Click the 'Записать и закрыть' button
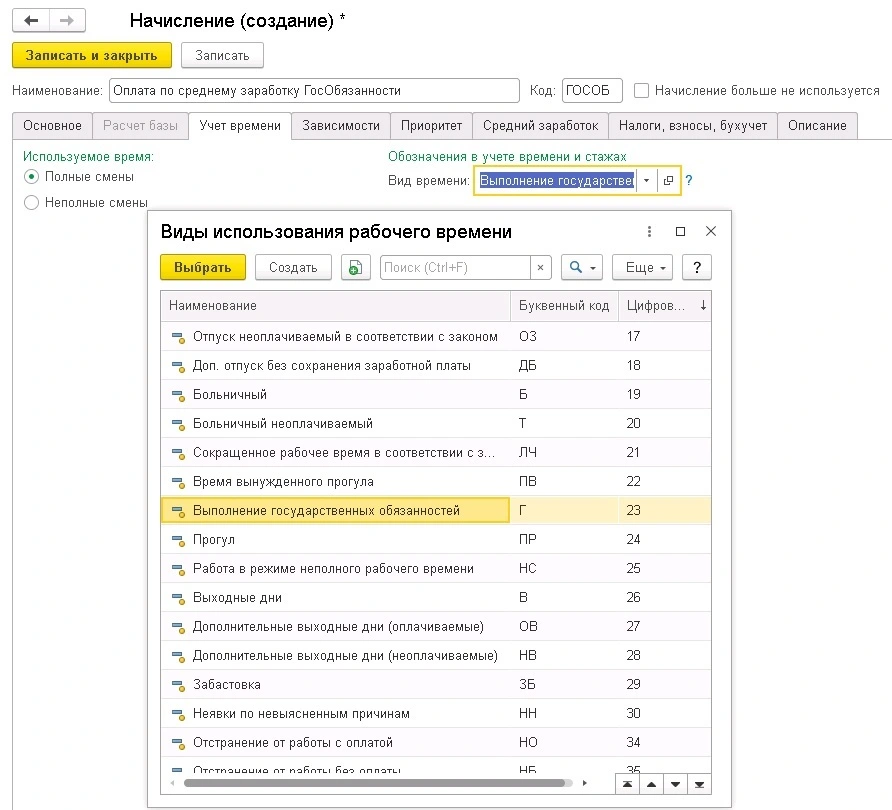Viewport: 892px width, 810px height. [x=92, y=55]
